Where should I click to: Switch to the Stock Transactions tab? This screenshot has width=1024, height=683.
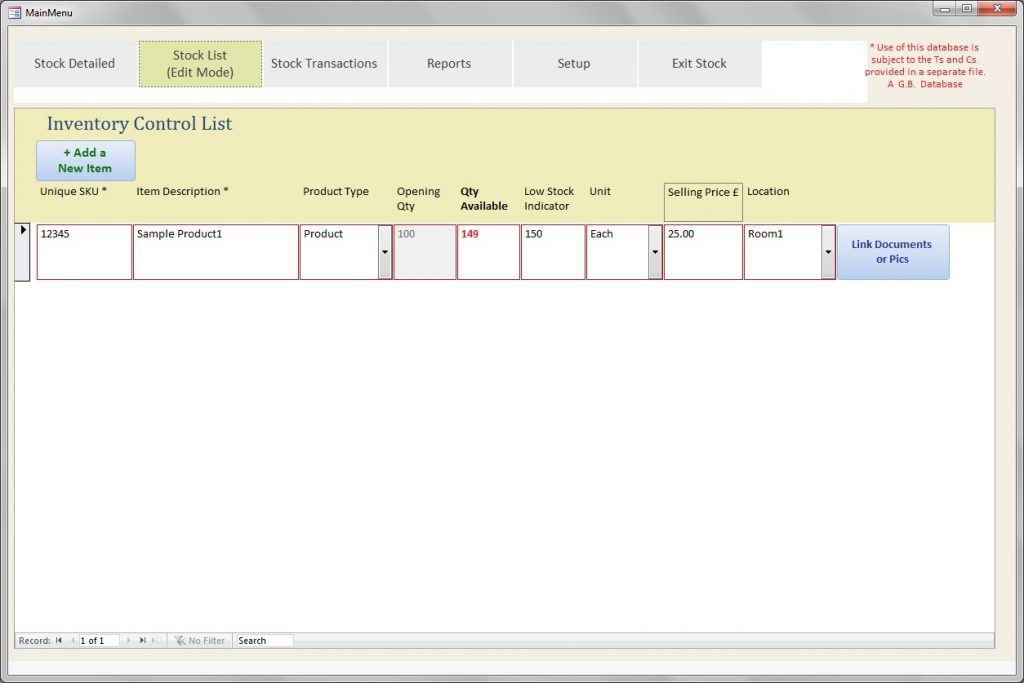tap(324, 62)
